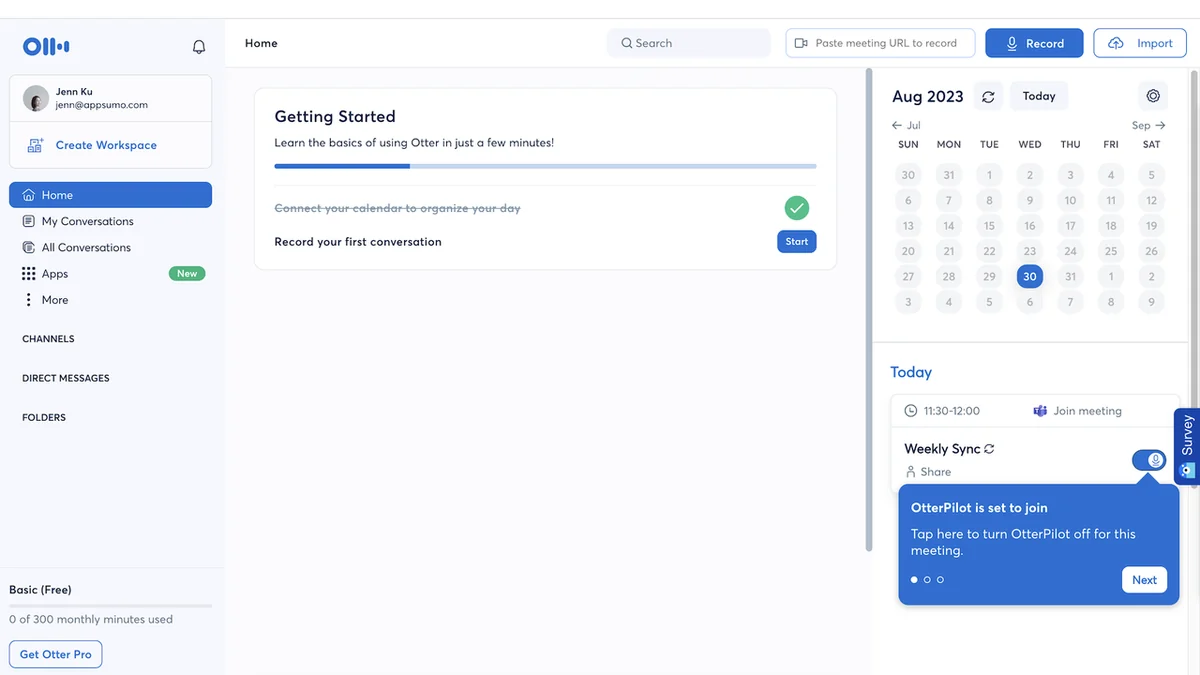This screenshot has height=675, width=1200.
Task: Open the Apps grid icon in sidebar
Action: pos(28,272)
